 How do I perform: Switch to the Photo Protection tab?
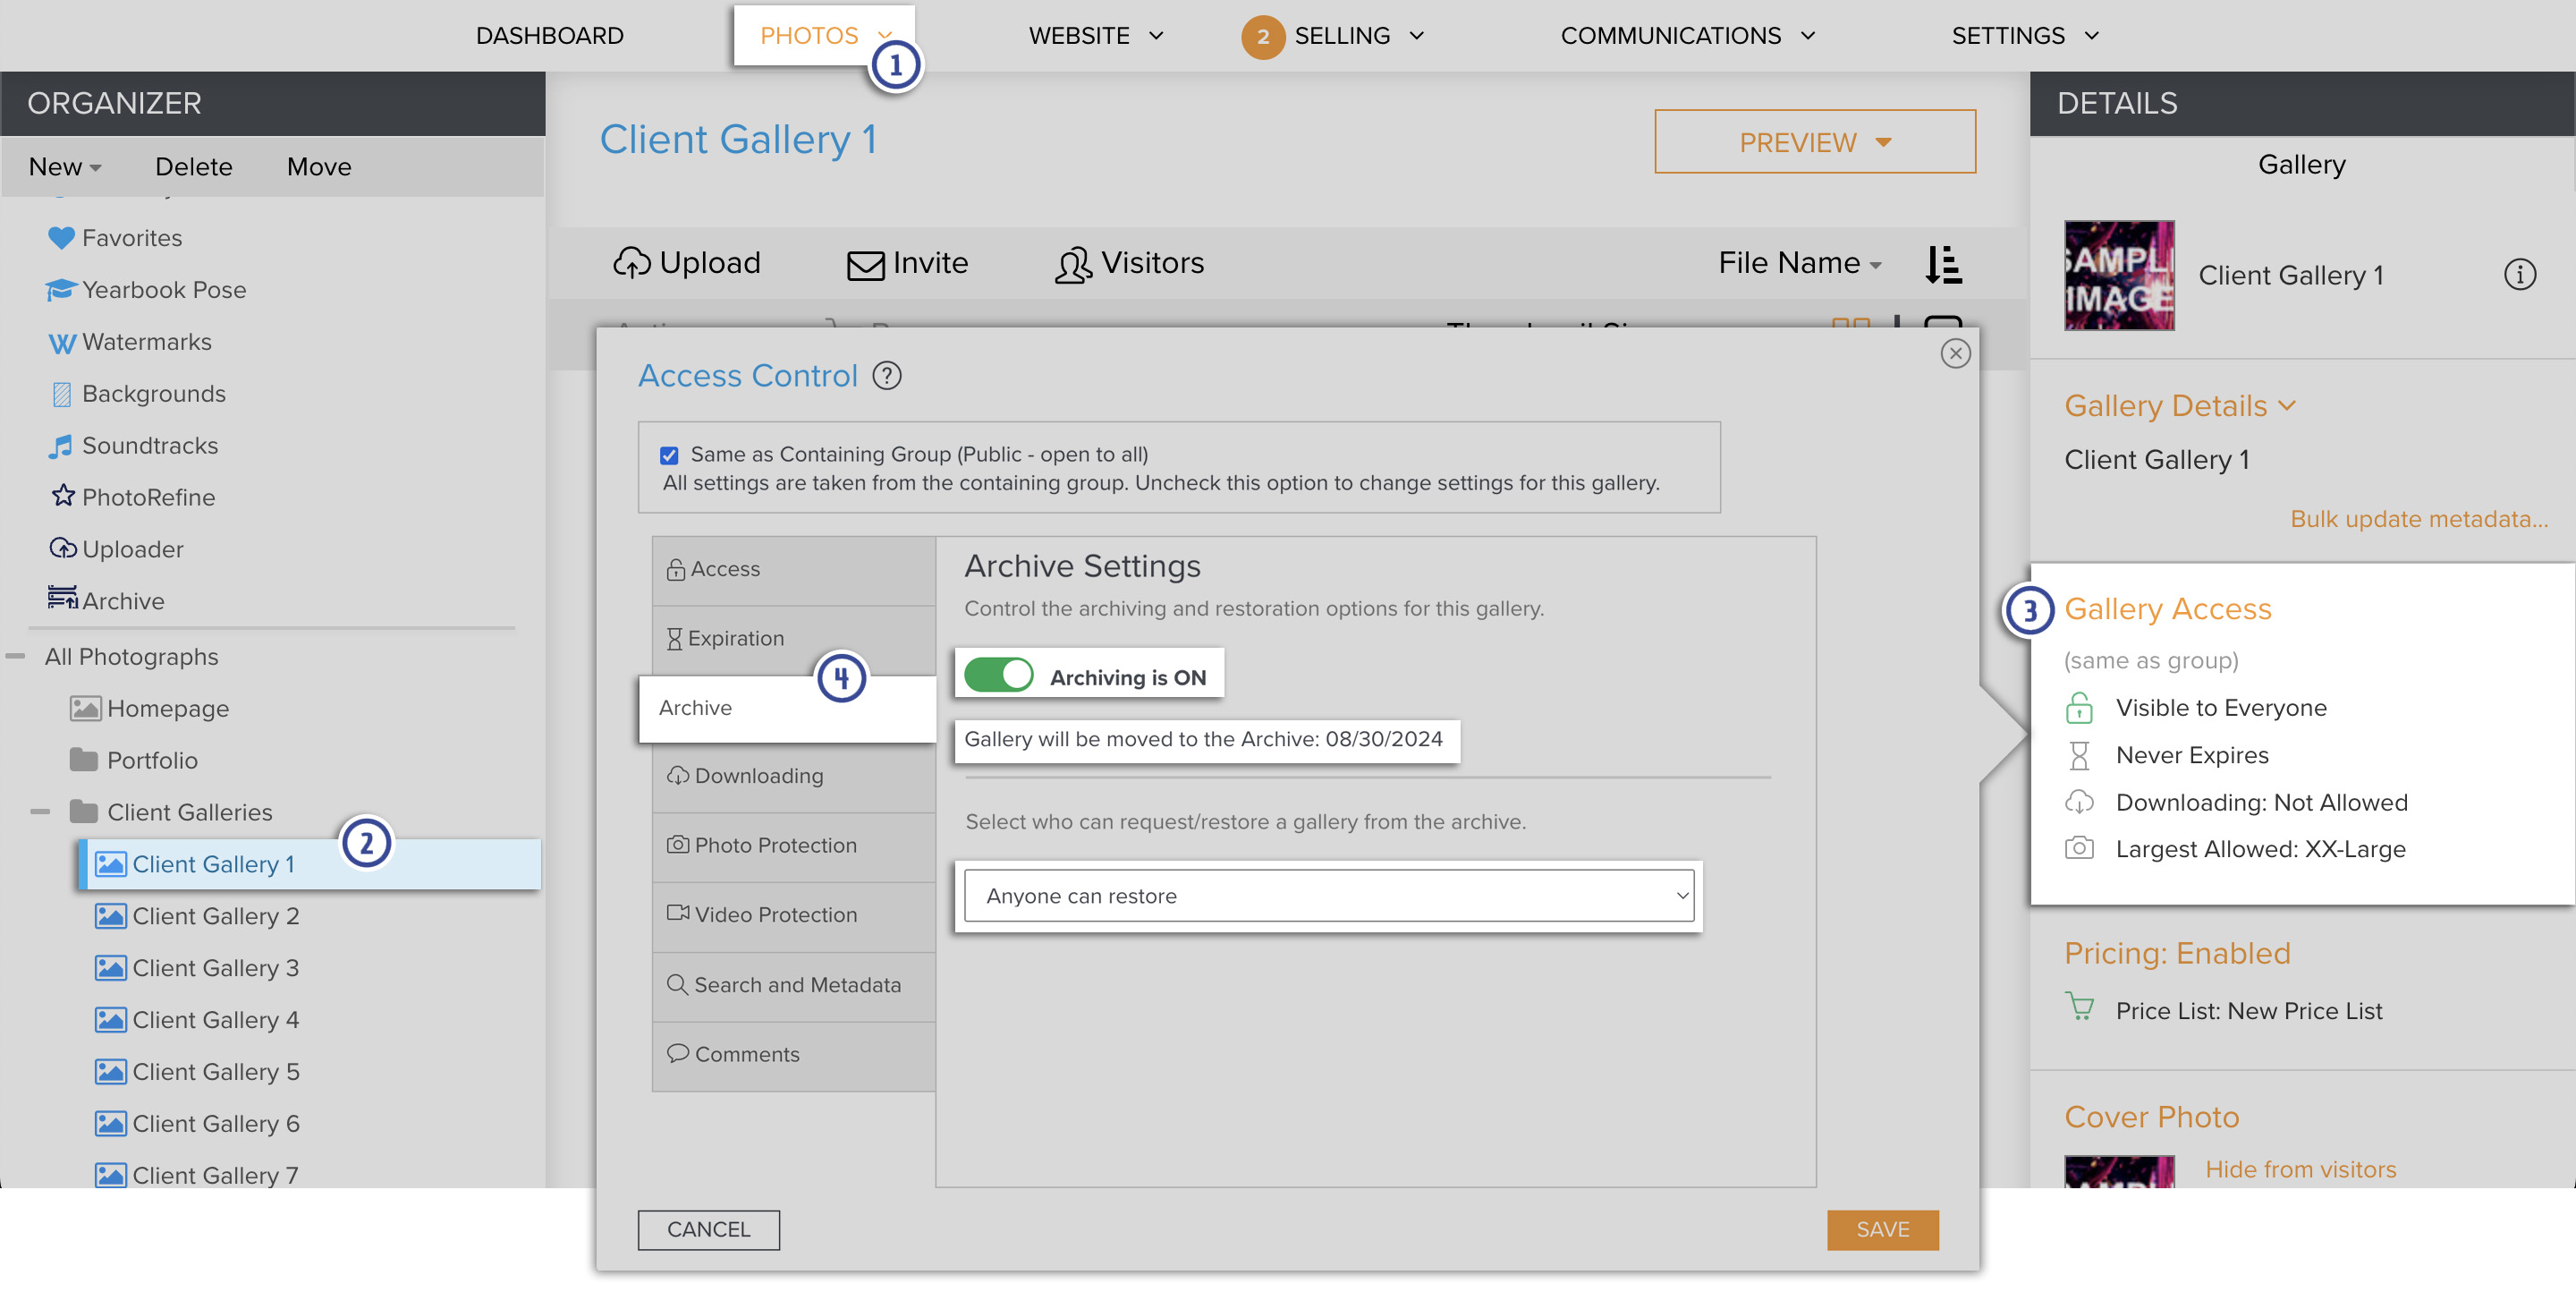pyautogui.click(x=794, y=846)
